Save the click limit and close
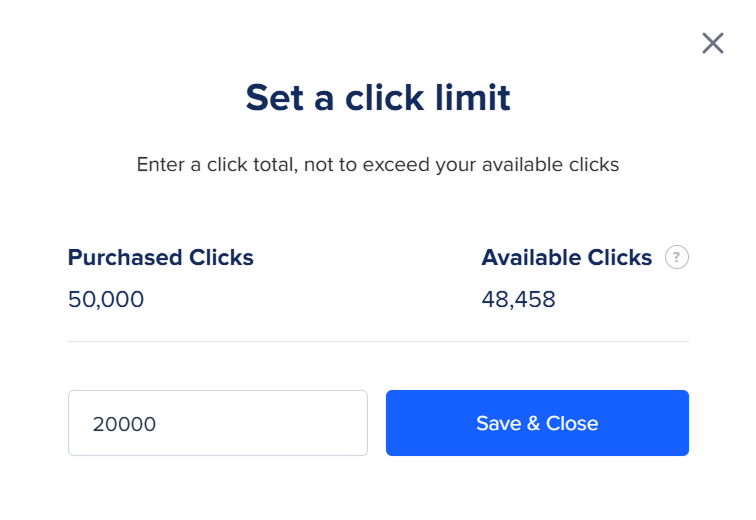Viewport: 756px width, 520px height. point(537,423)
